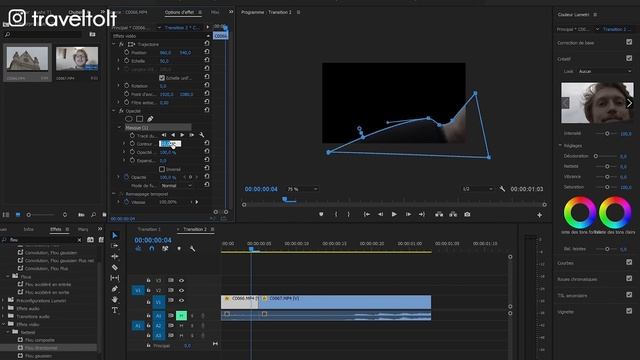Toggle Échelle animation stopwatch
The width and height of the screenshot is (640, 360).
(x=127, y=60)
